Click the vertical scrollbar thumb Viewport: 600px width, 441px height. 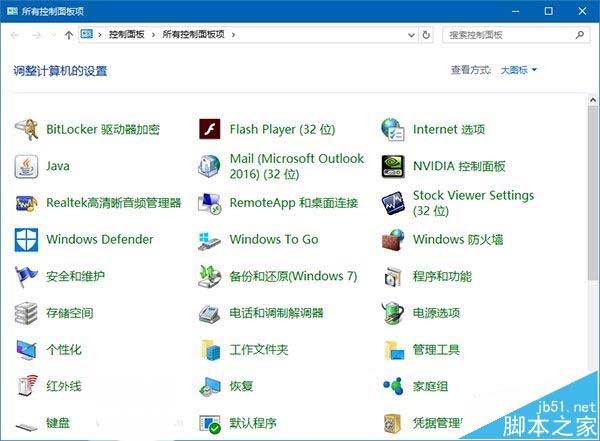tap(593, 193)
